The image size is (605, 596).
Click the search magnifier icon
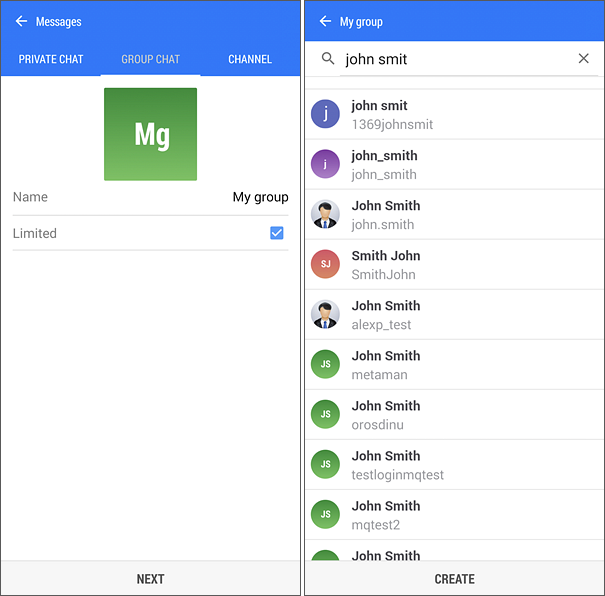tap(328, 59)
